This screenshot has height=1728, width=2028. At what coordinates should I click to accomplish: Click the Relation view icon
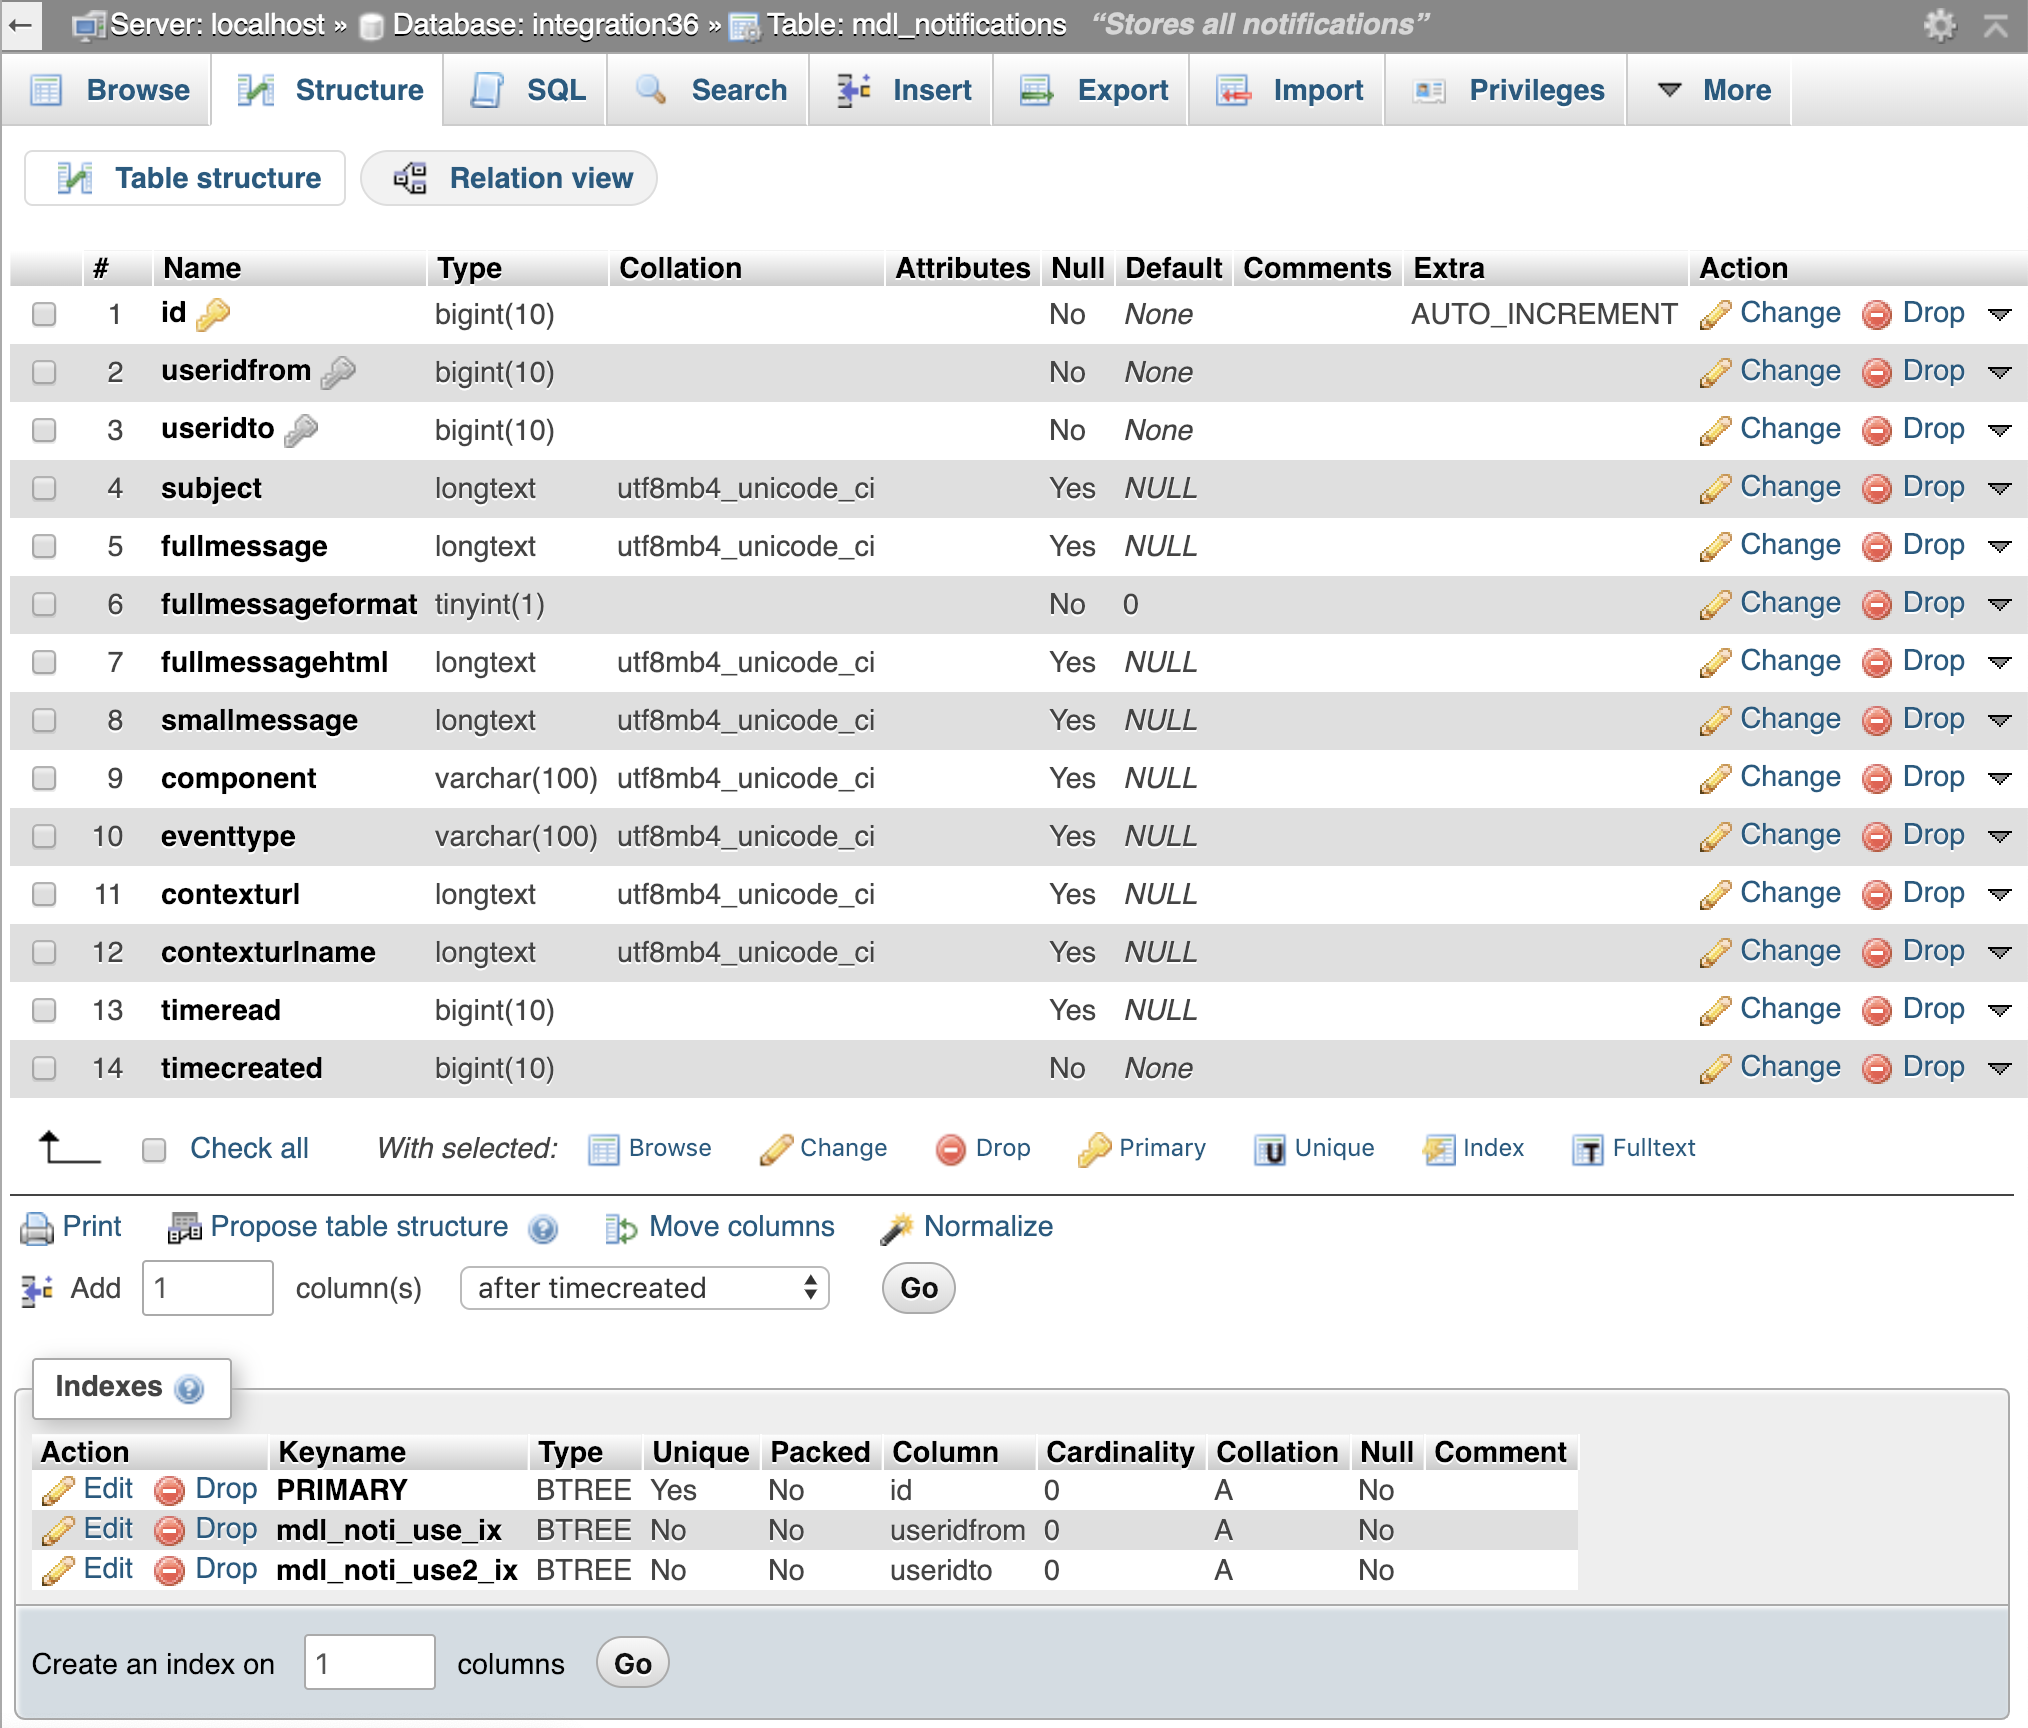pos(410,178)
